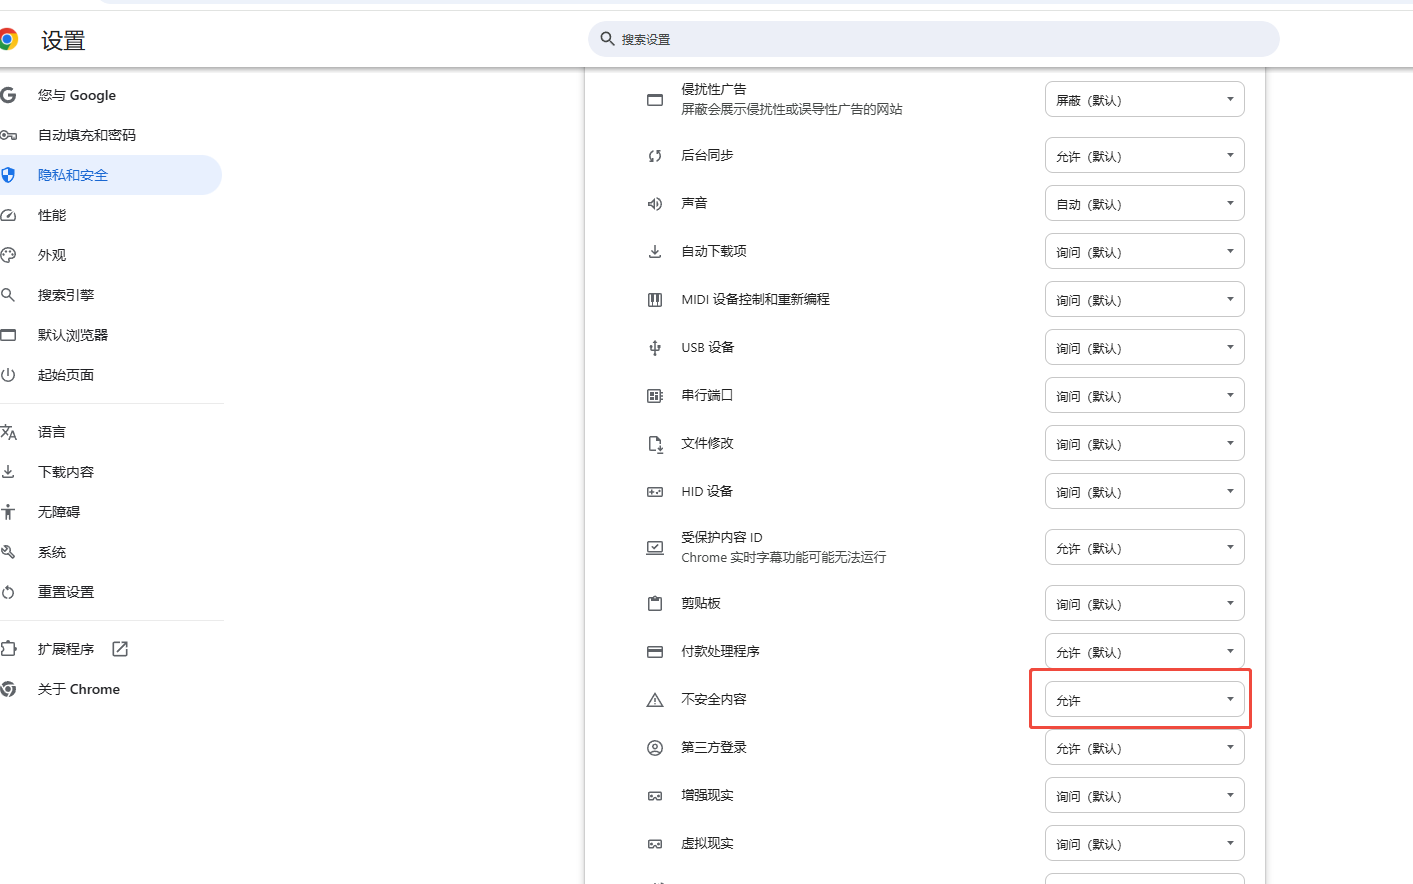
Task: Click the search magnifier icon in 搜索设置
Action: (x=607, y=39)
